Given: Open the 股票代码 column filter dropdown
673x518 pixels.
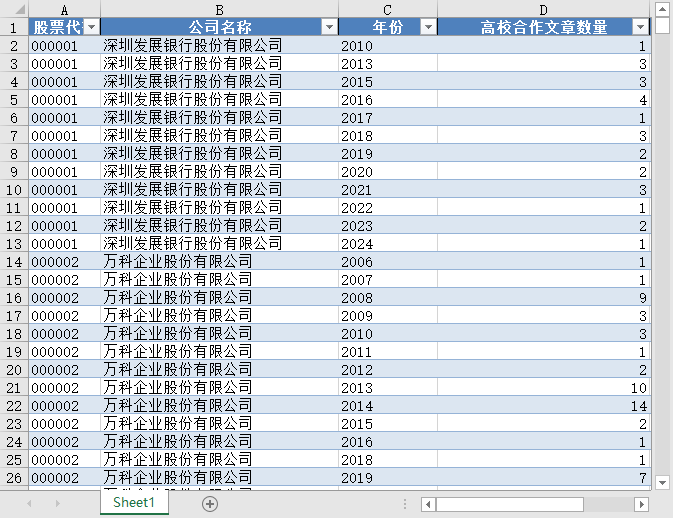Looking at the screenshot, I should (91, 27).
